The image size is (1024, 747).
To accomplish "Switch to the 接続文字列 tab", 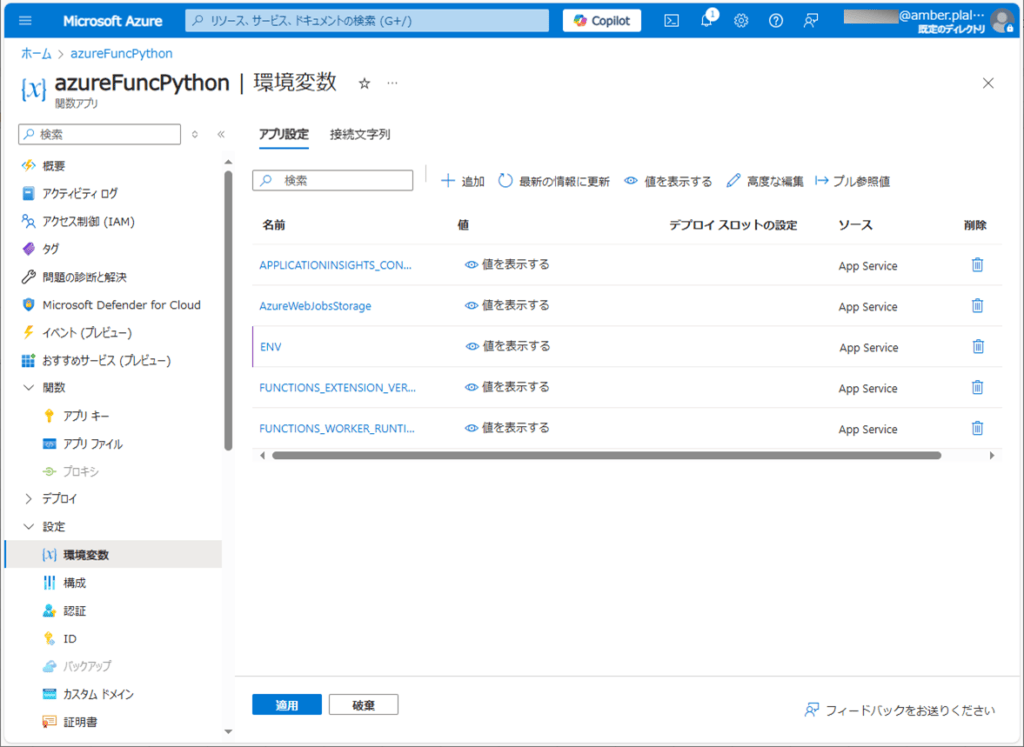I will click(360, 134).
